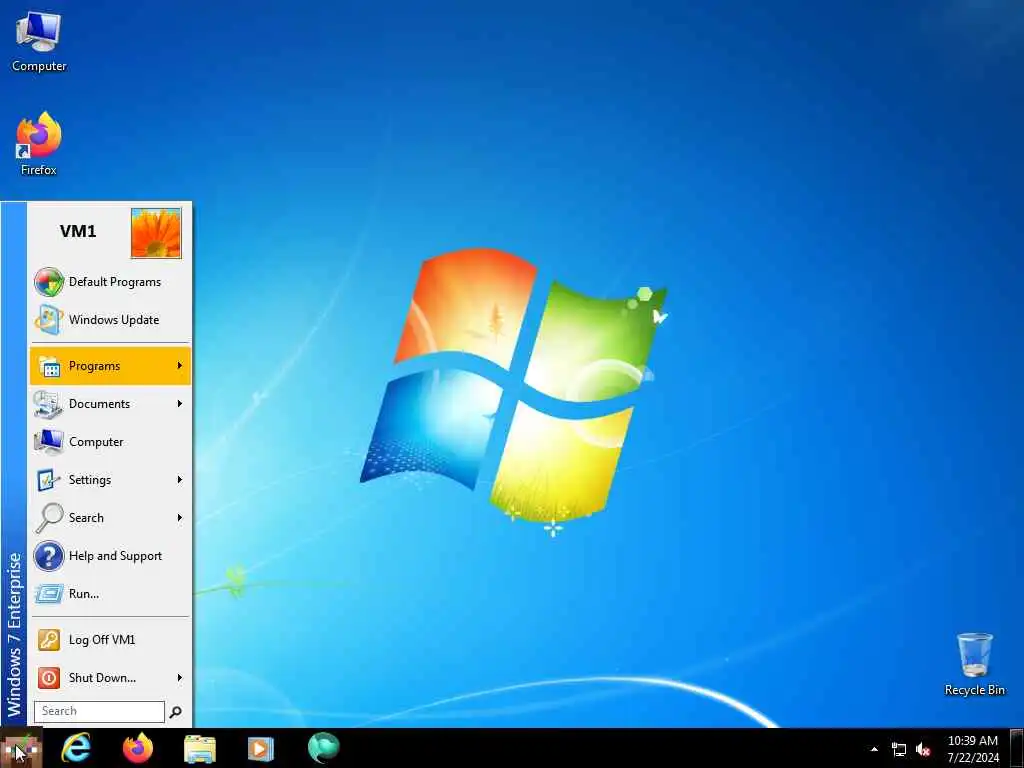Click the Search magnifying glass menu icon
1024x768 pixels.
[49, 518]
